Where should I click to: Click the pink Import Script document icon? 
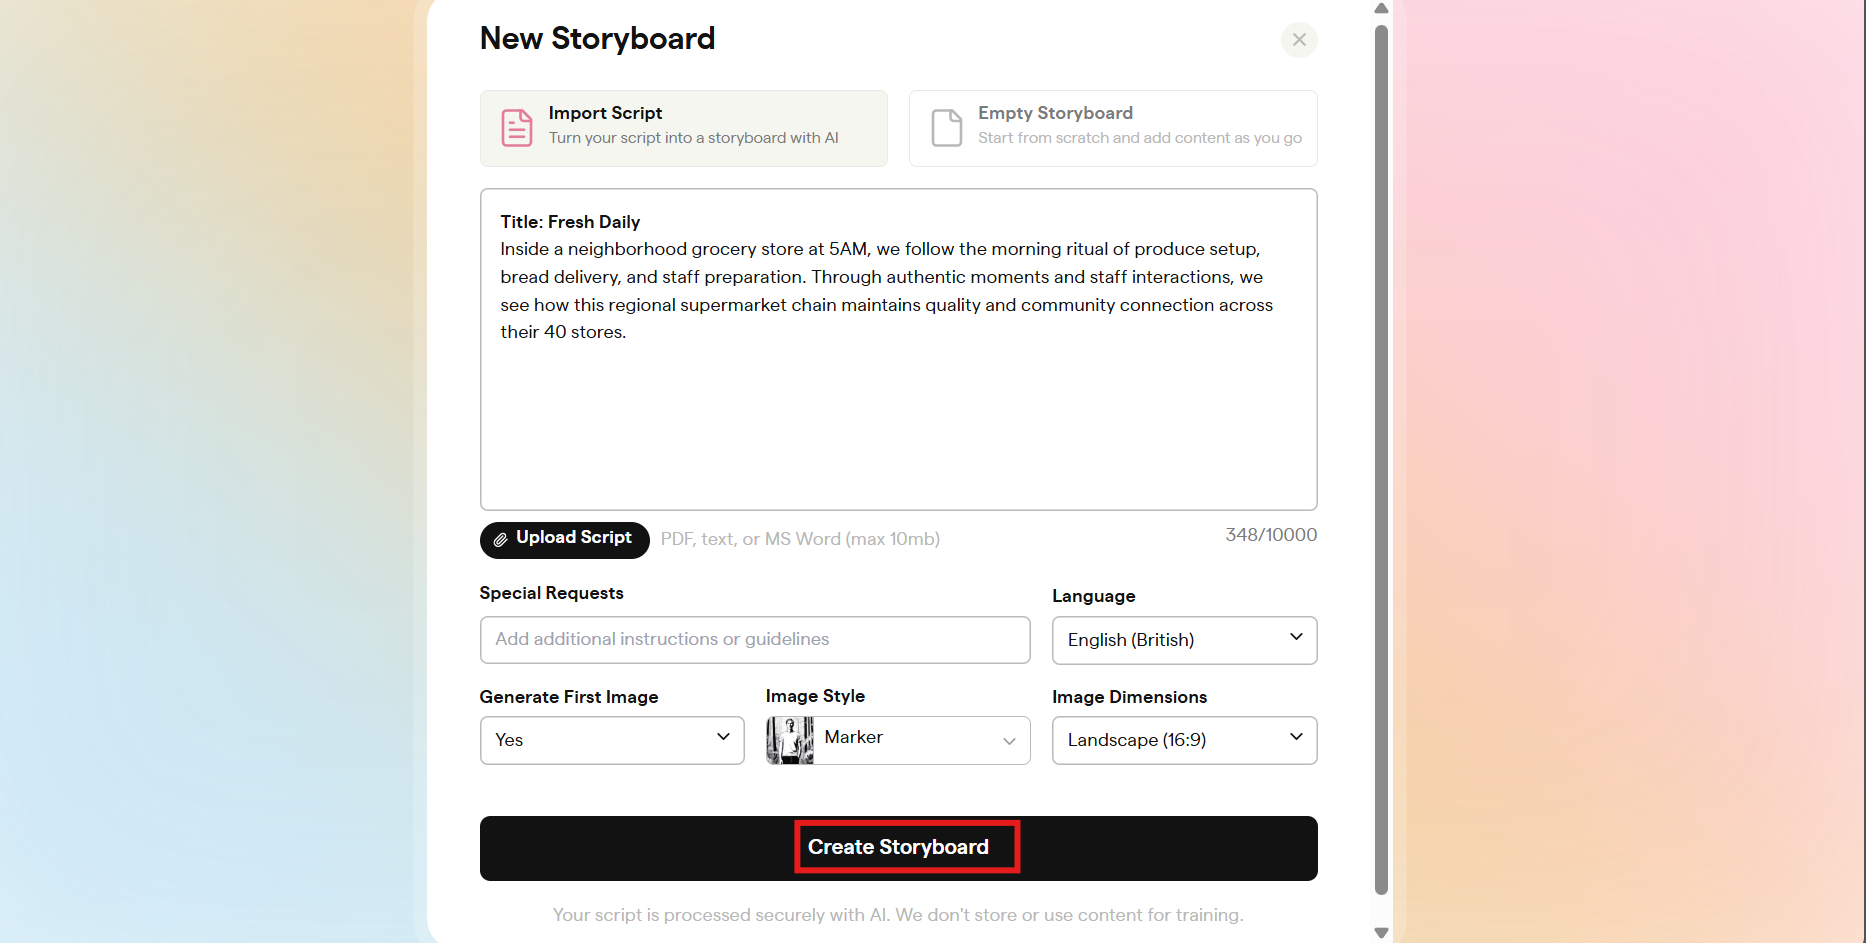coord(517,127)
